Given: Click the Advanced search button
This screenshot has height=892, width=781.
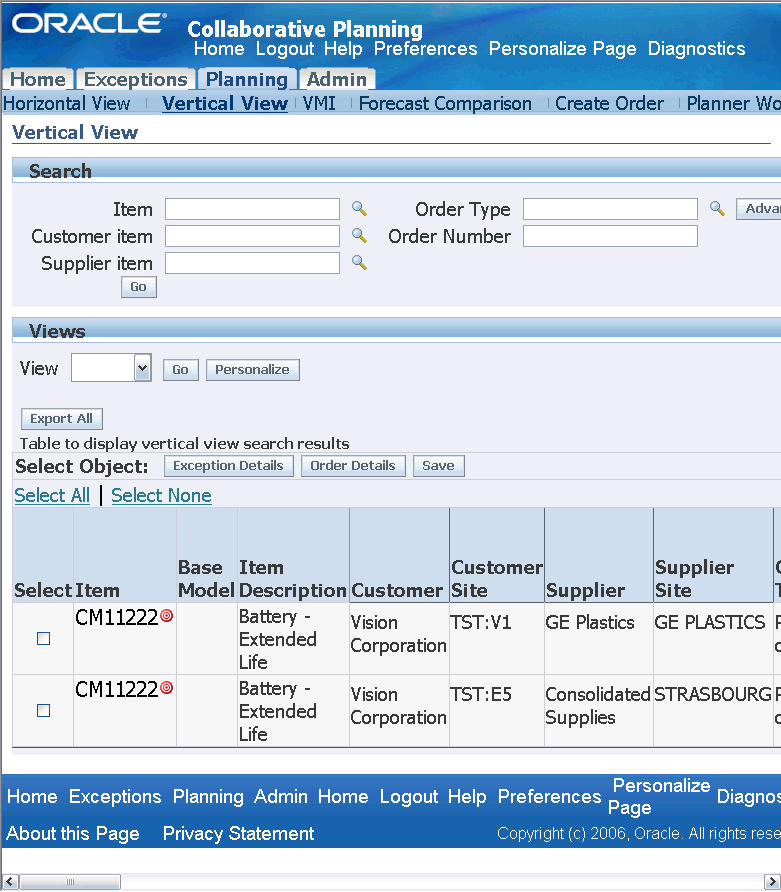Looking at the screenshot, I should [x=759, y=209].
